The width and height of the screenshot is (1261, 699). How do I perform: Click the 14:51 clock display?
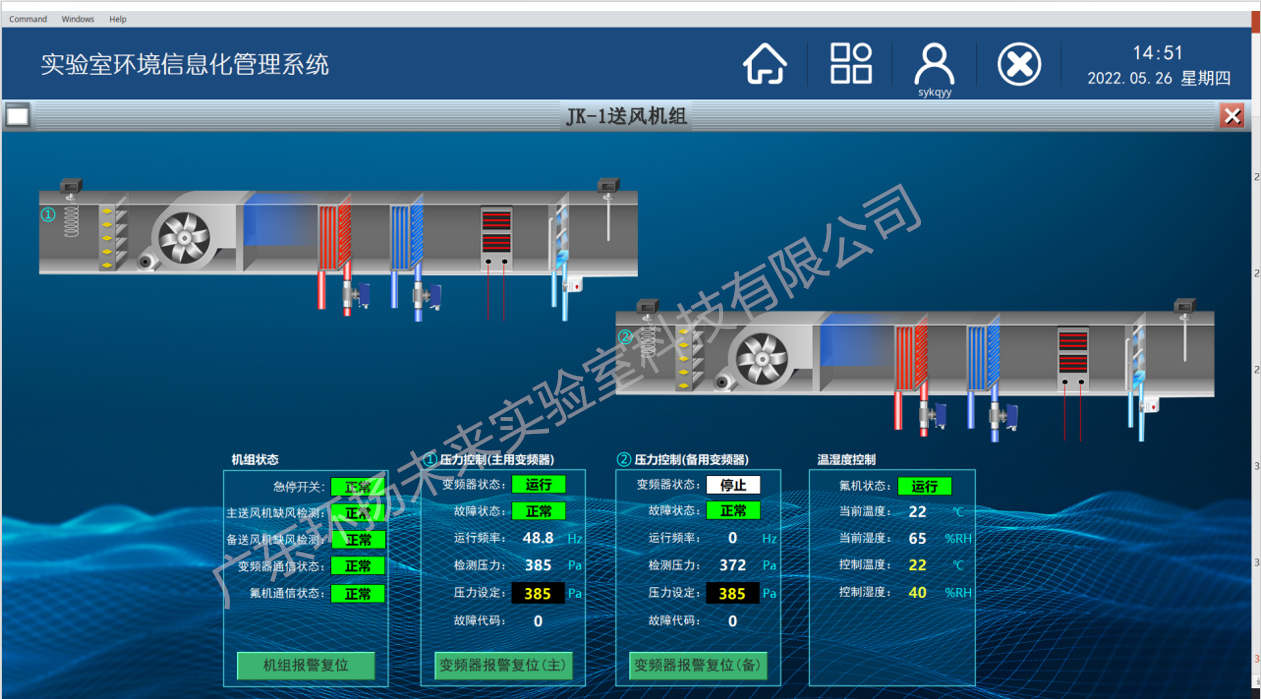[x=1158, y=53]
